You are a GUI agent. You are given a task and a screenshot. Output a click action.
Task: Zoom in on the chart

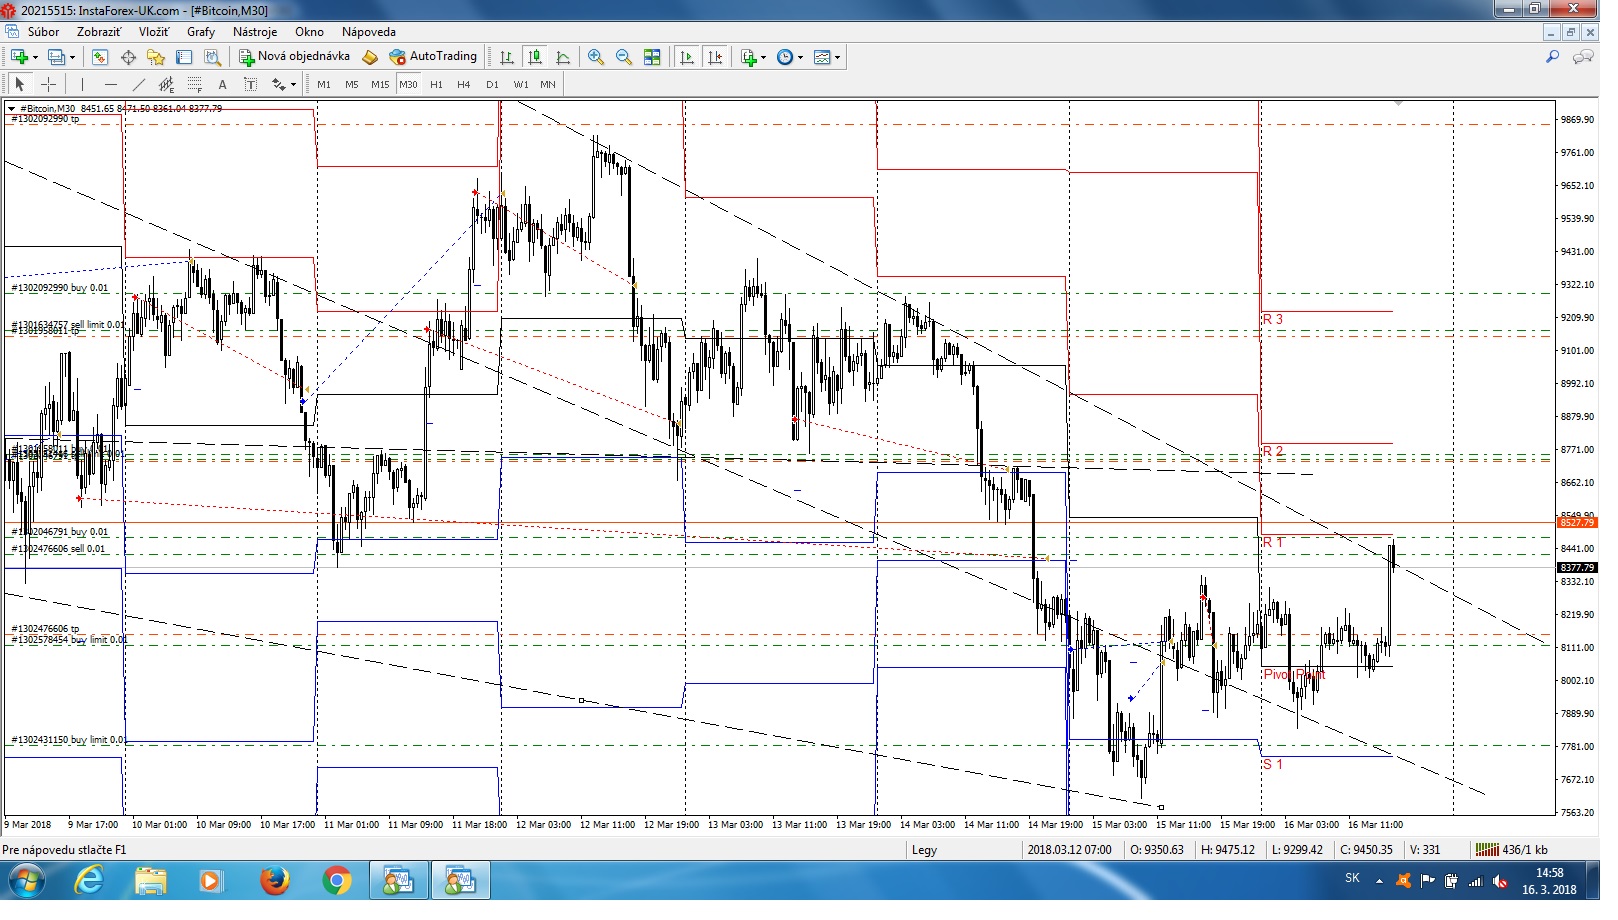click(596, 57)
